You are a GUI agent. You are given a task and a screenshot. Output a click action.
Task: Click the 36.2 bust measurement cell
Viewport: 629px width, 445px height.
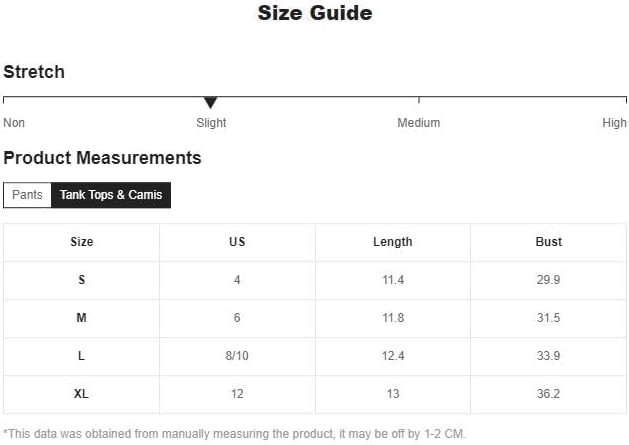pyautogui.click(x=548, y=394)
